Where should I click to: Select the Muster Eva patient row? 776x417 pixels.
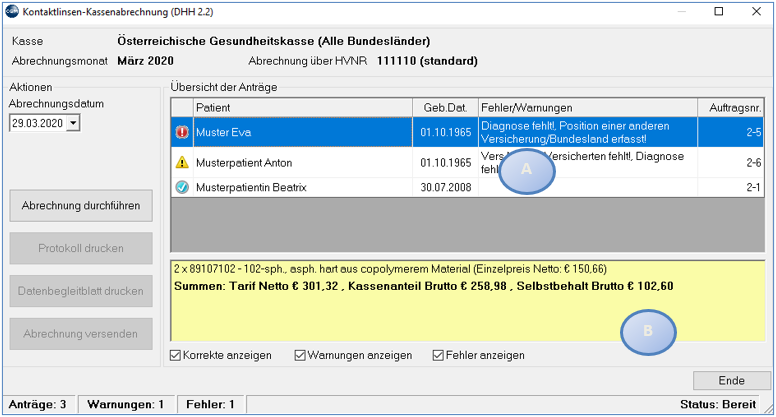467,132
